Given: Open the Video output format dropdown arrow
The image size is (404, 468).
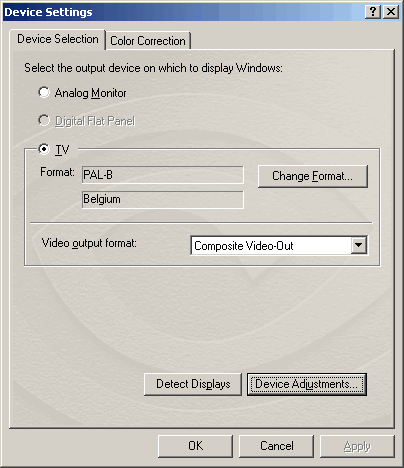Looking at the screenshot, I should (x=359, y=246).
